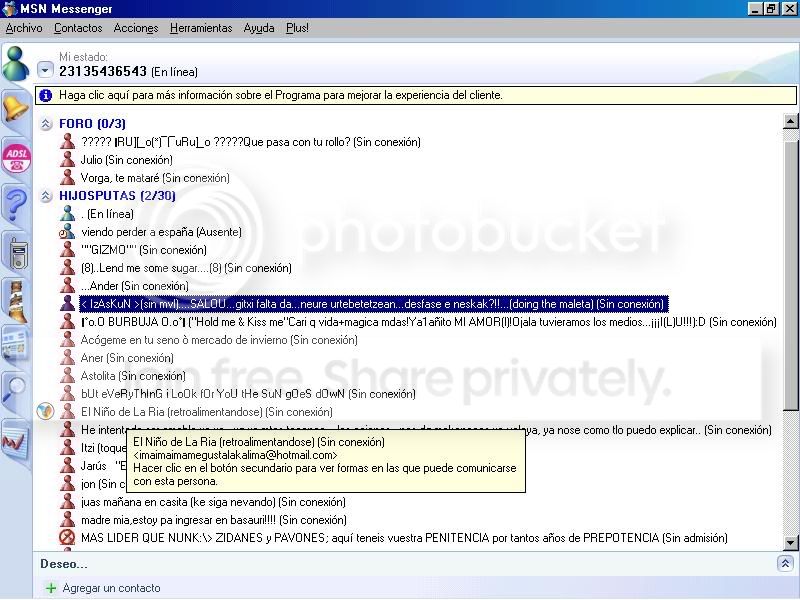The height and width of the screenshot is (600, 800).
Task: Select contact 'Acógeme en tu seno'
Action: tap(219, 340)
